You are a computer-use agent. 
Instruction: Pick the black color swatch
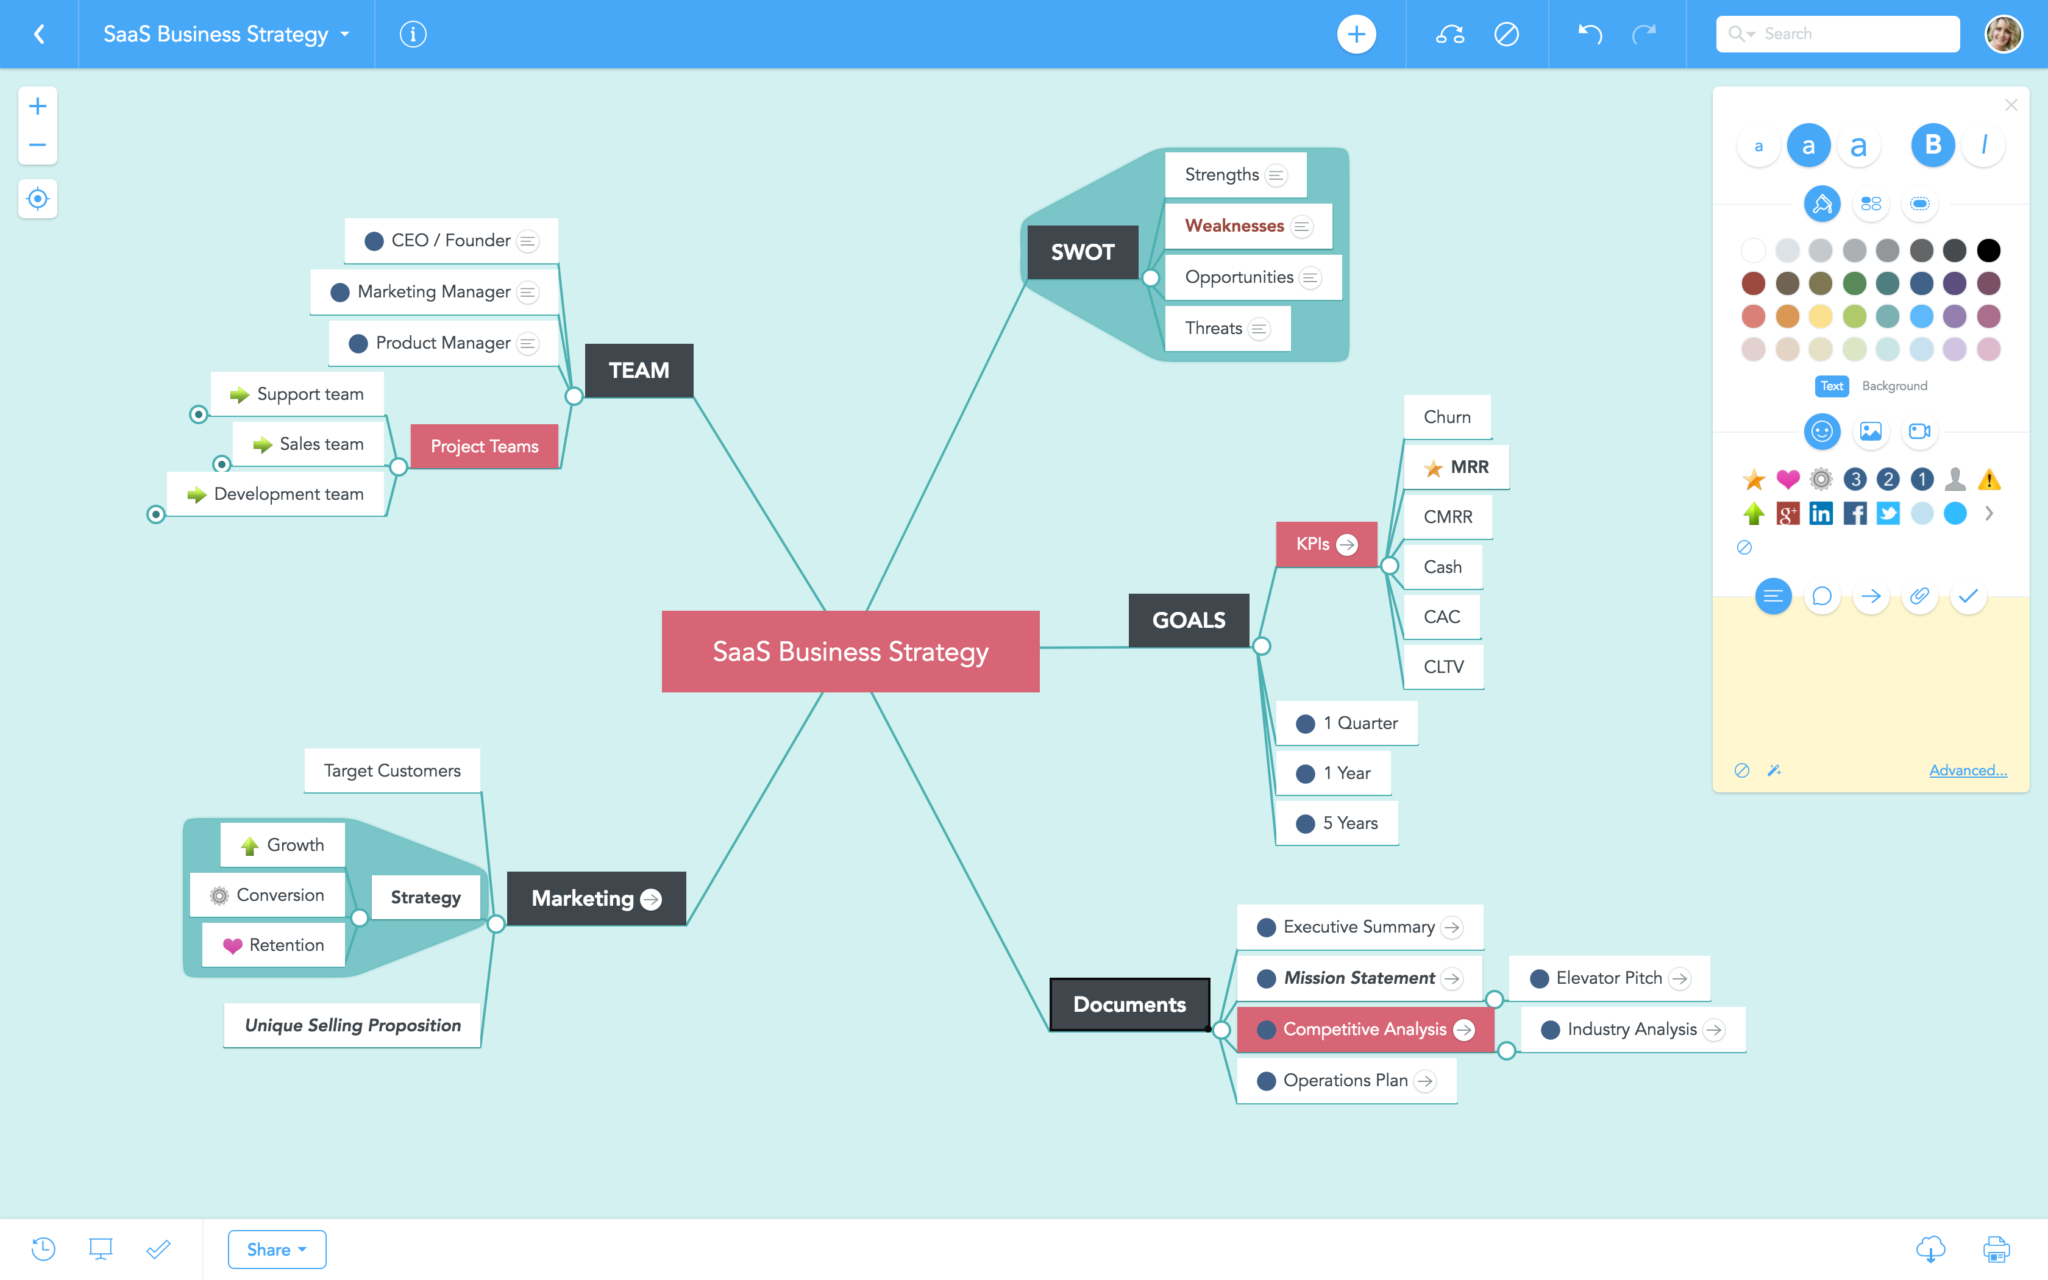pos(1989,250)
